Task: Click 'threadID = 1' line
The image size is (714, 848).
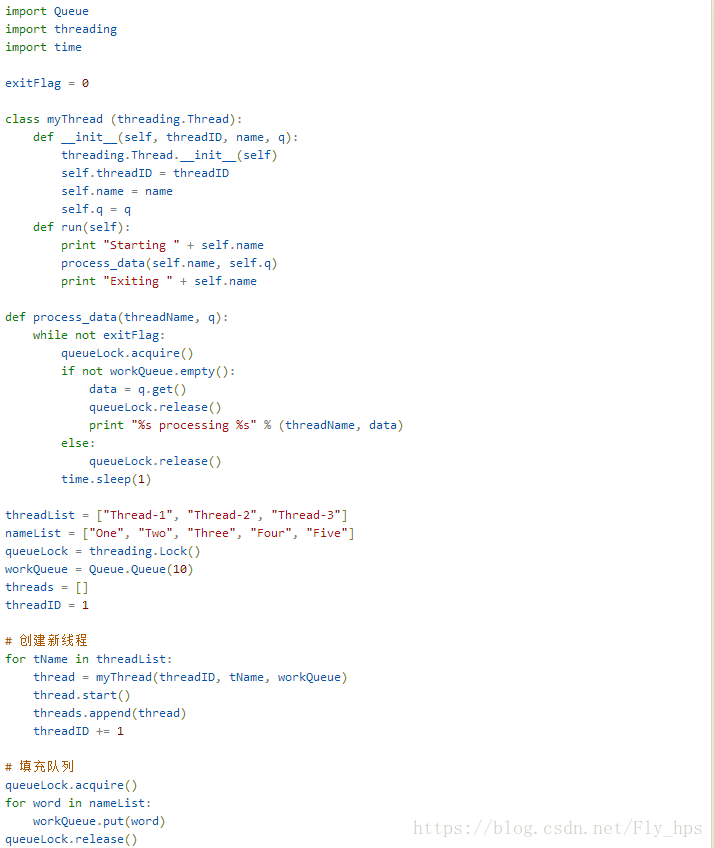Action: [47, 605]
